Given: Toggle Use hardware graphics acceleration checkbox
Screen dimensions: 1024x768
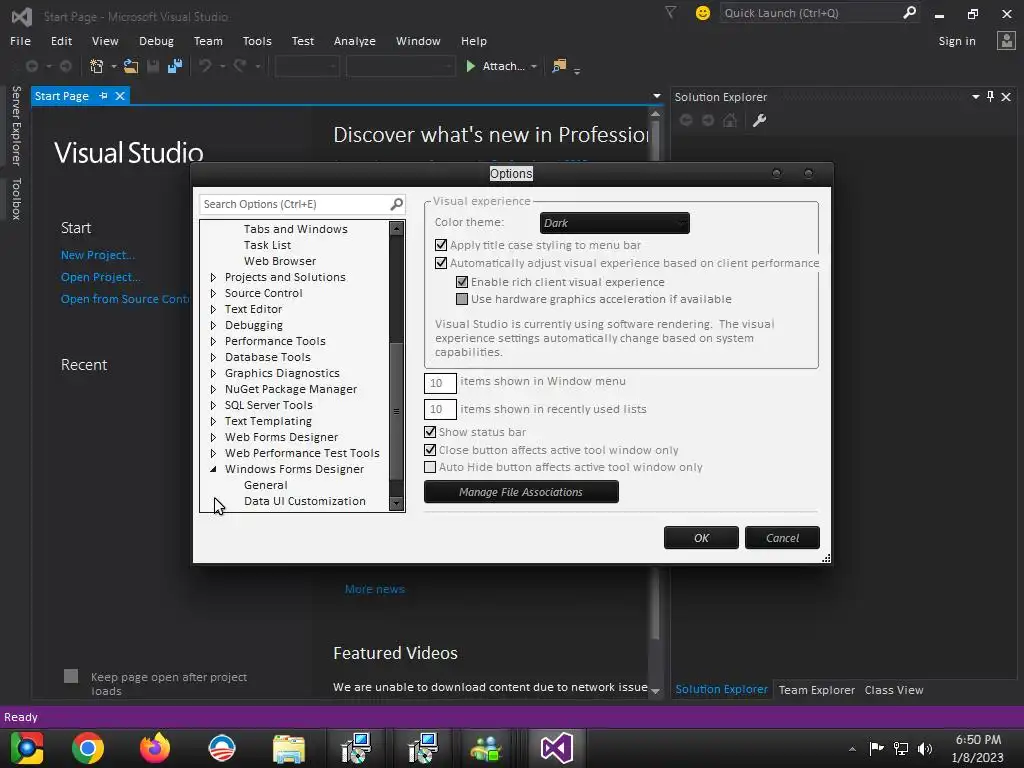Looking at the screenshot, I should (x=462, y=299).
